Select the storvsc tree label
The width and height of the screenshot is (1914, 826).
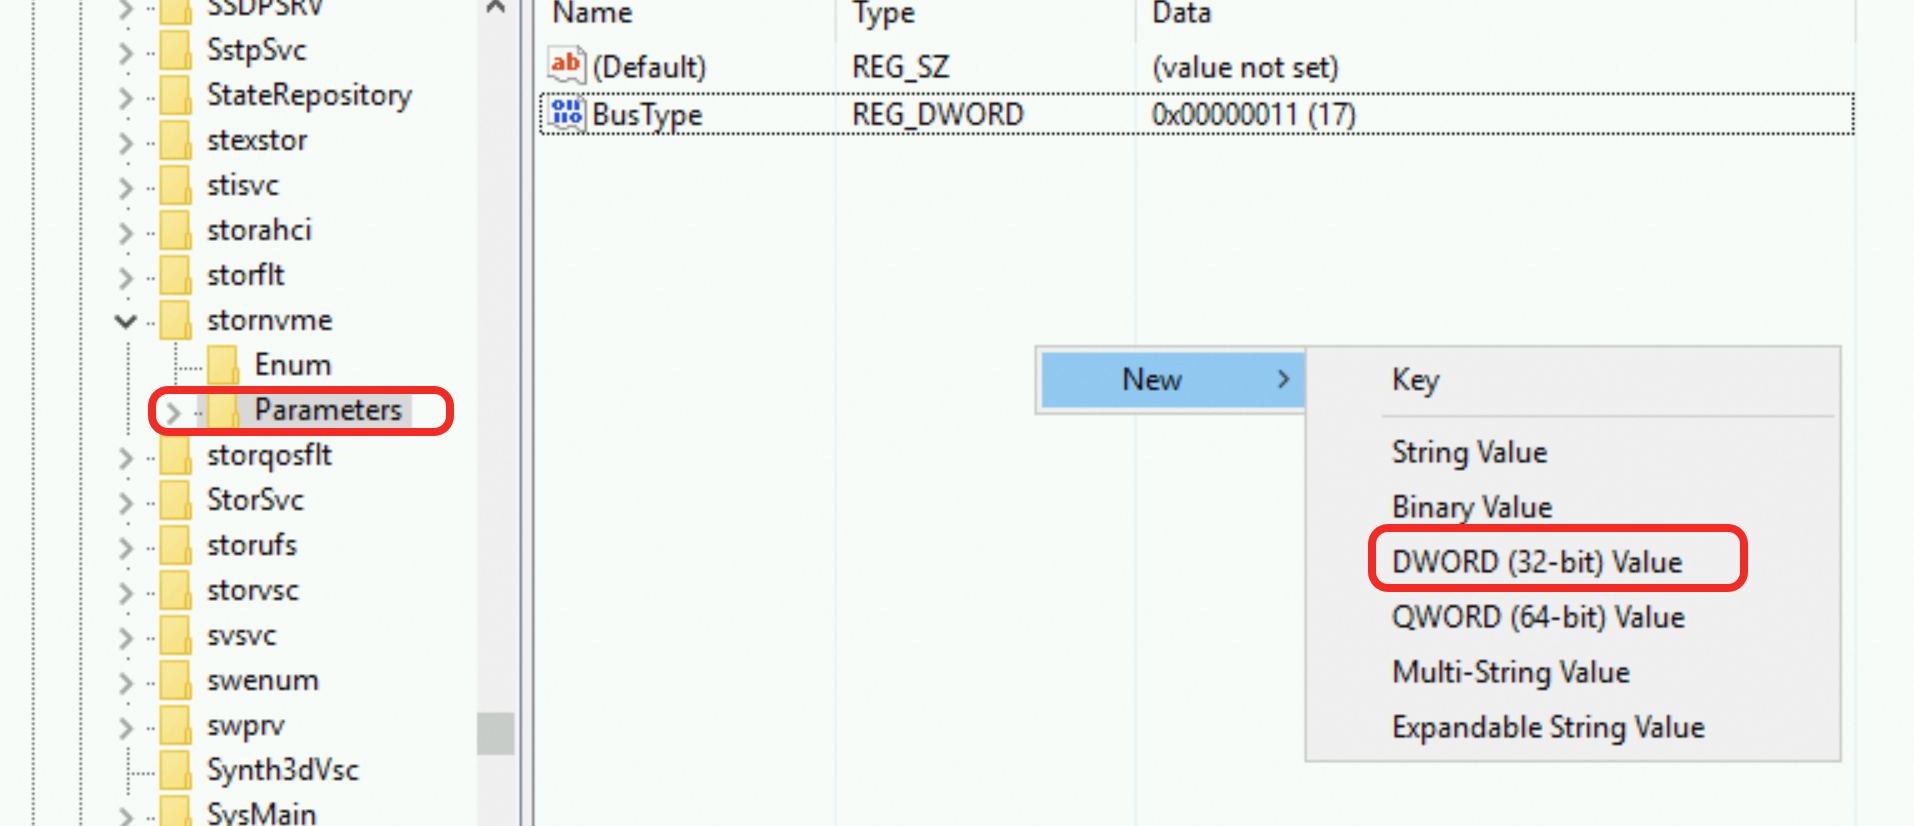coord(253,590)
